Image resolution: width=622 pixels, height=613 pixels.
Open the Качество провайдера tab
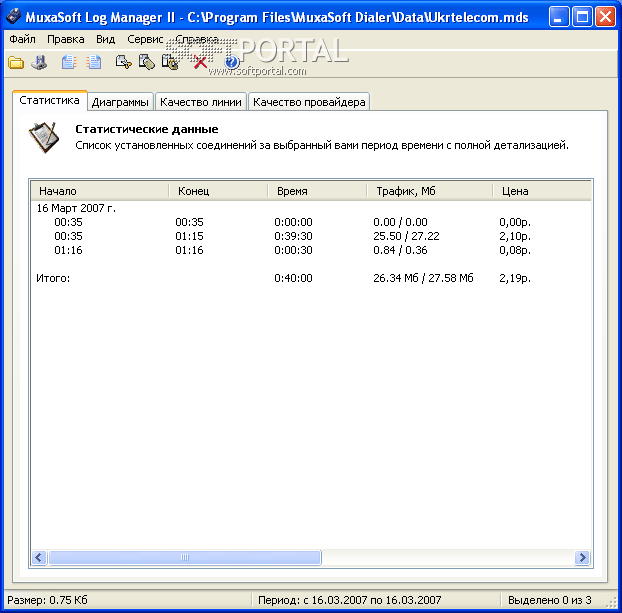click(309, 102)
